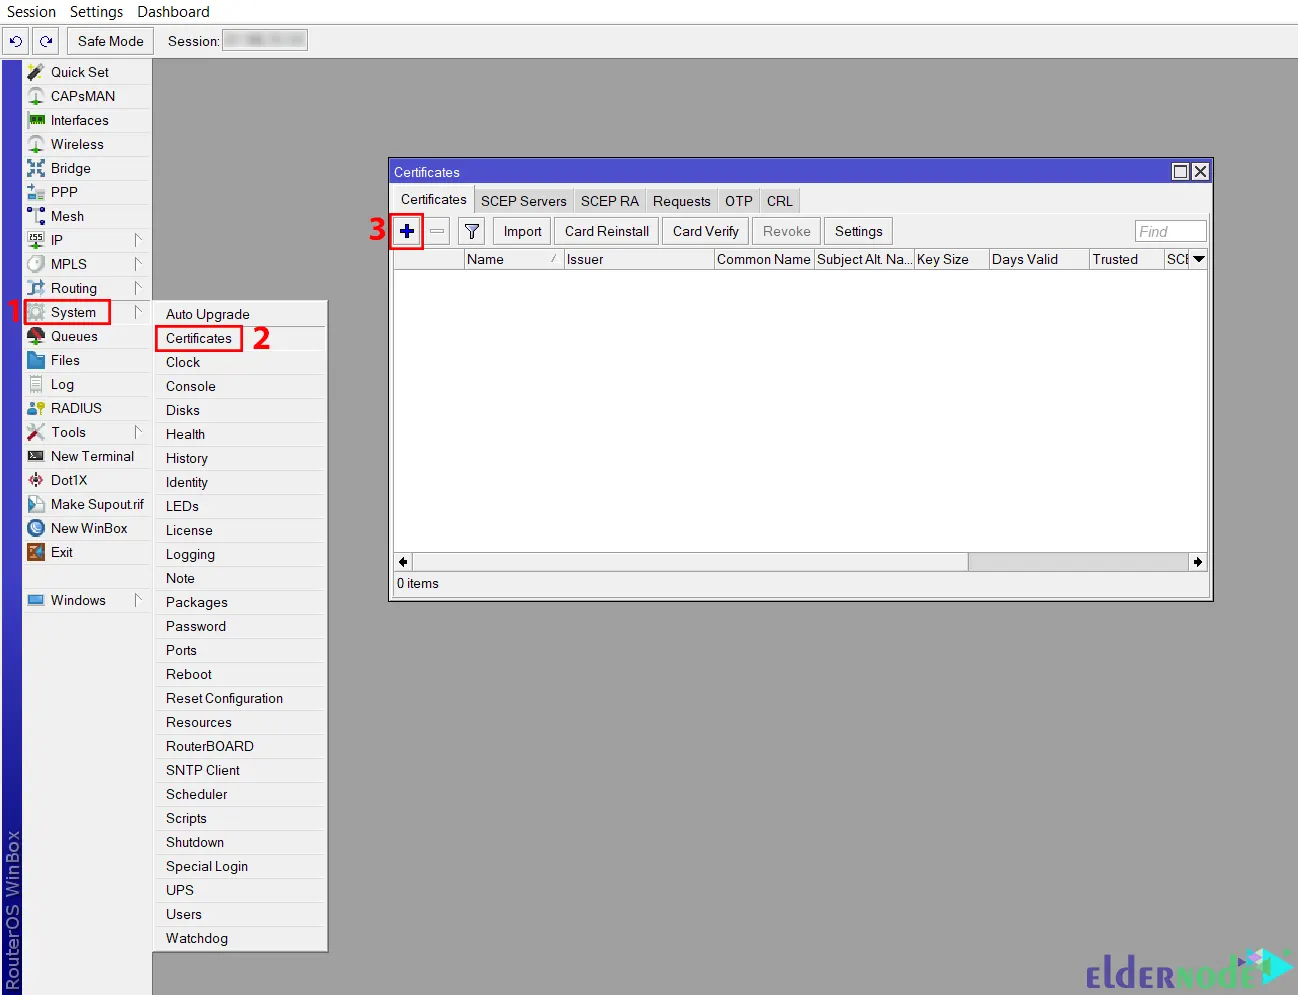Run Card Verify on certificates

tap(704, 231)
